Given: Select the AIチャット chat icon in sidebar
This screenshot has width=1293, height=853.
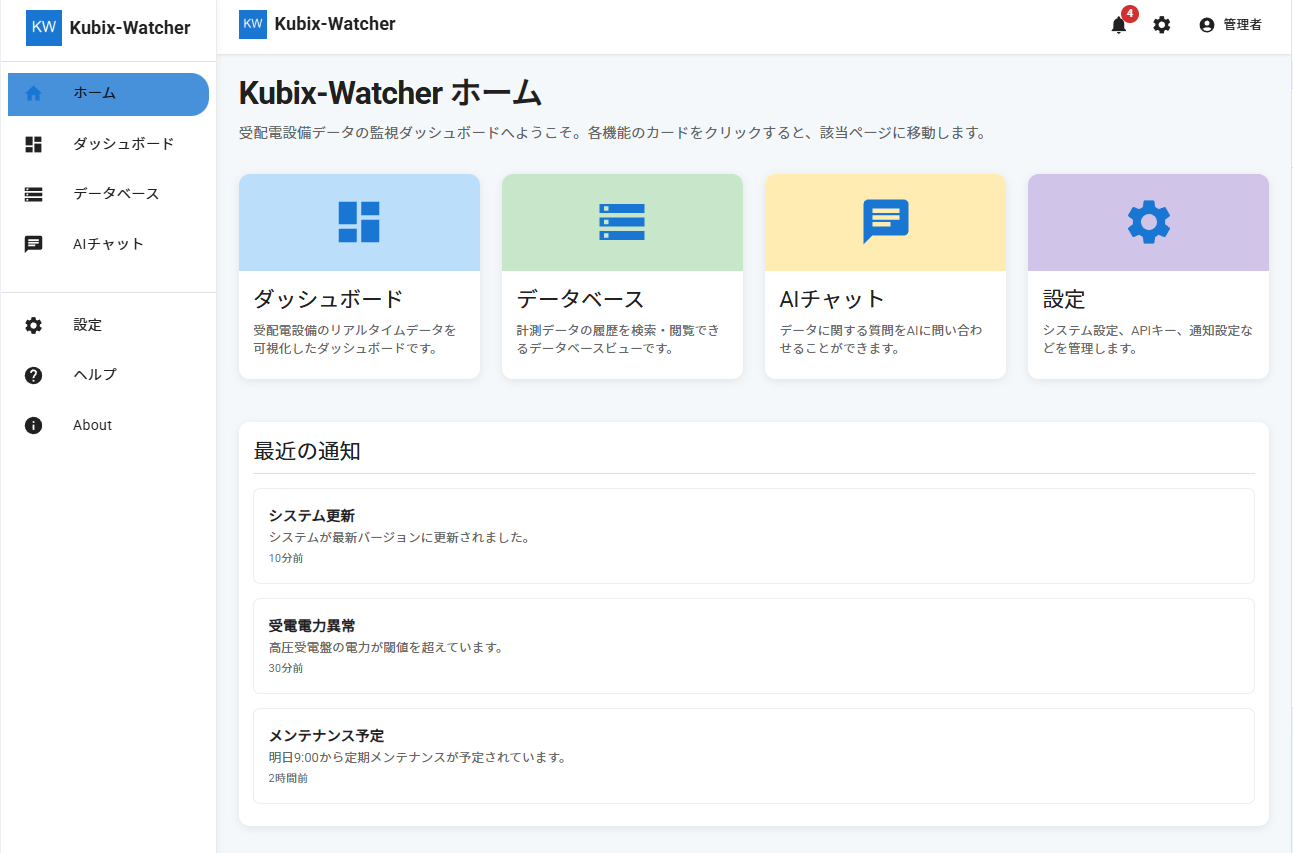Looking at the screenshot, I should click(x=33, y=243).
